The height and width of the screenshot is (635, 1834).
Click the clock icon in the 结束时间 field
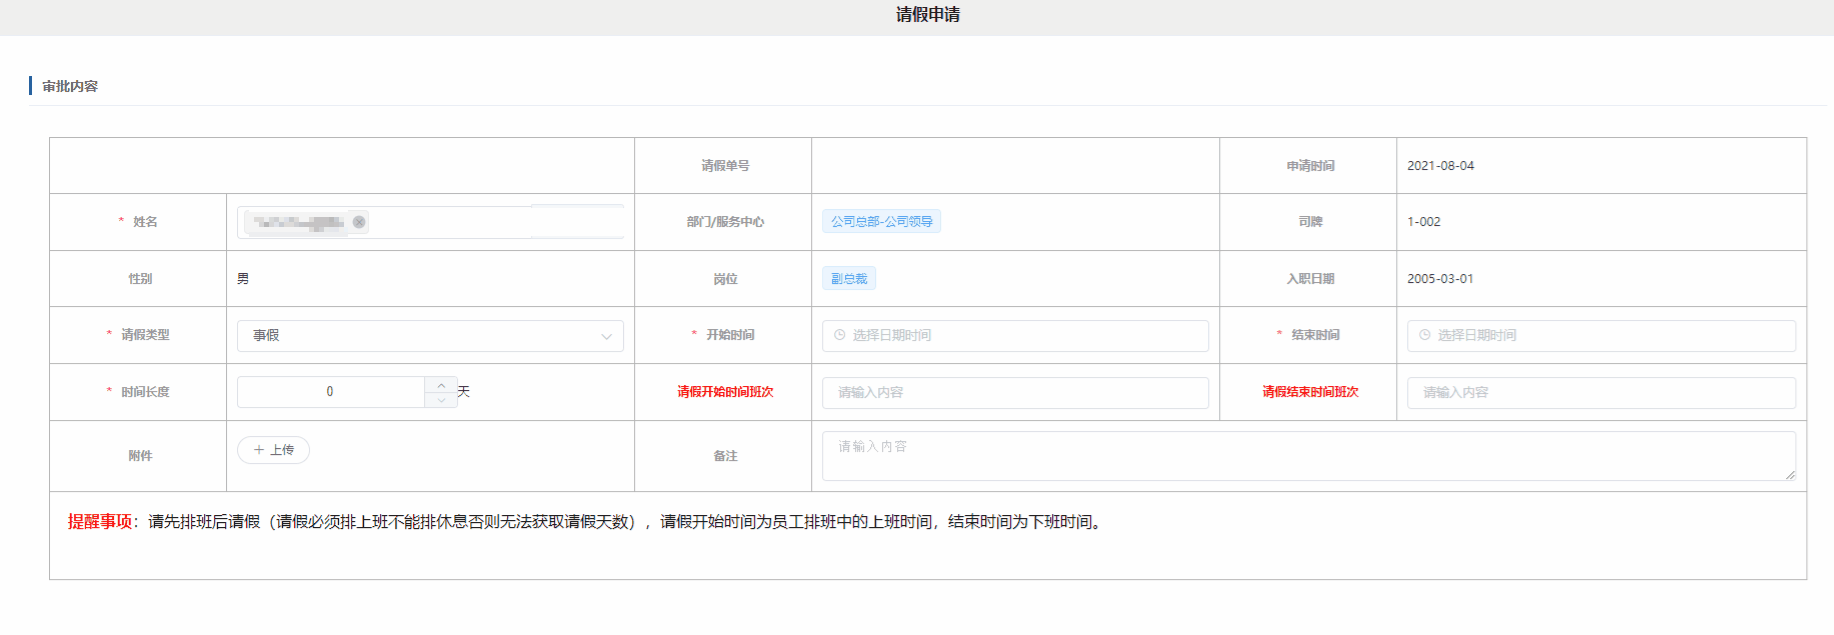(x=1425, y=335)
